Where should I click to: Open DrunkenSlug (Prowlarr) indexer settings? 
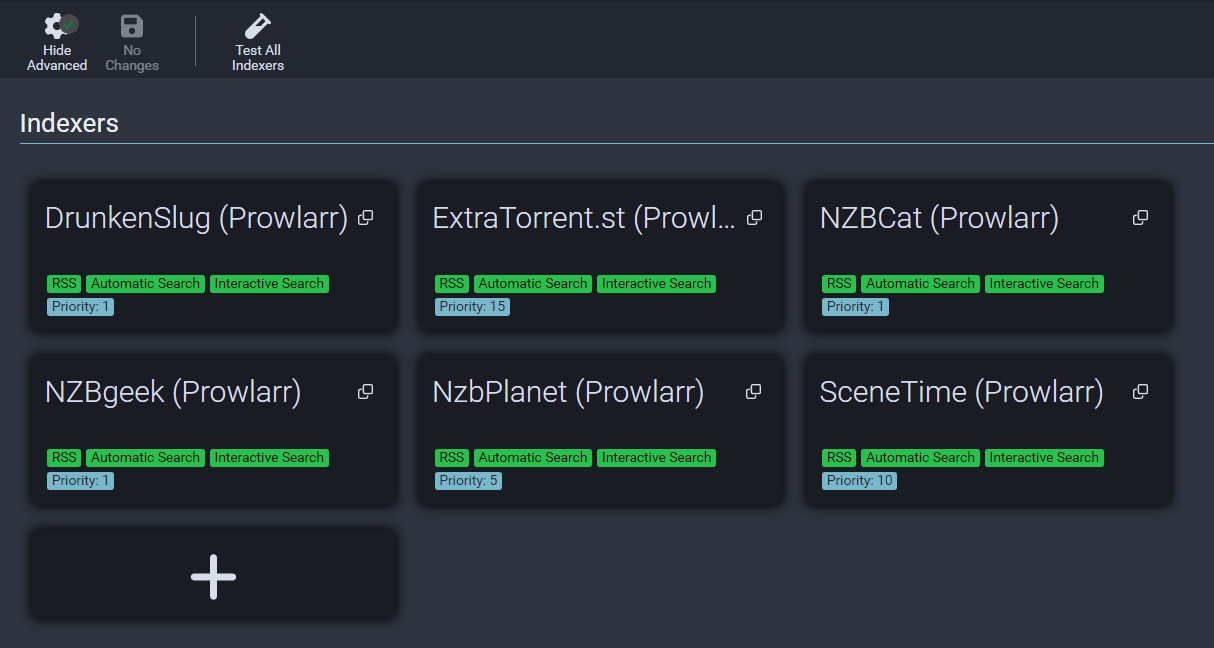196,219
